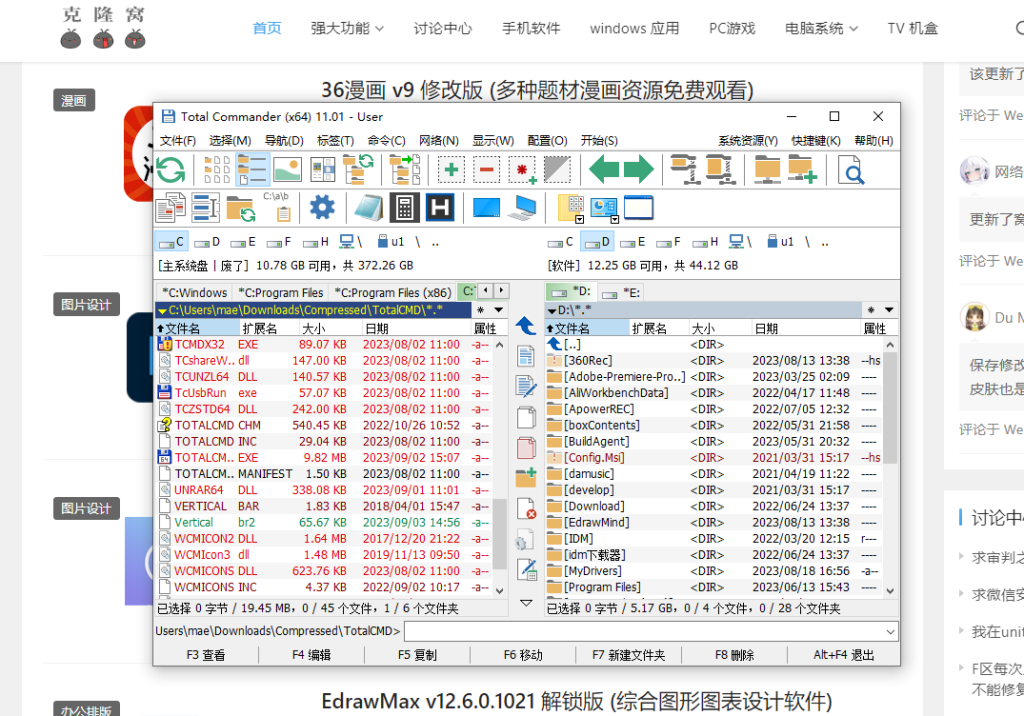1024x716 pixels.
Task: Click the unselect group minus icon
Action: tap(486, 170)
